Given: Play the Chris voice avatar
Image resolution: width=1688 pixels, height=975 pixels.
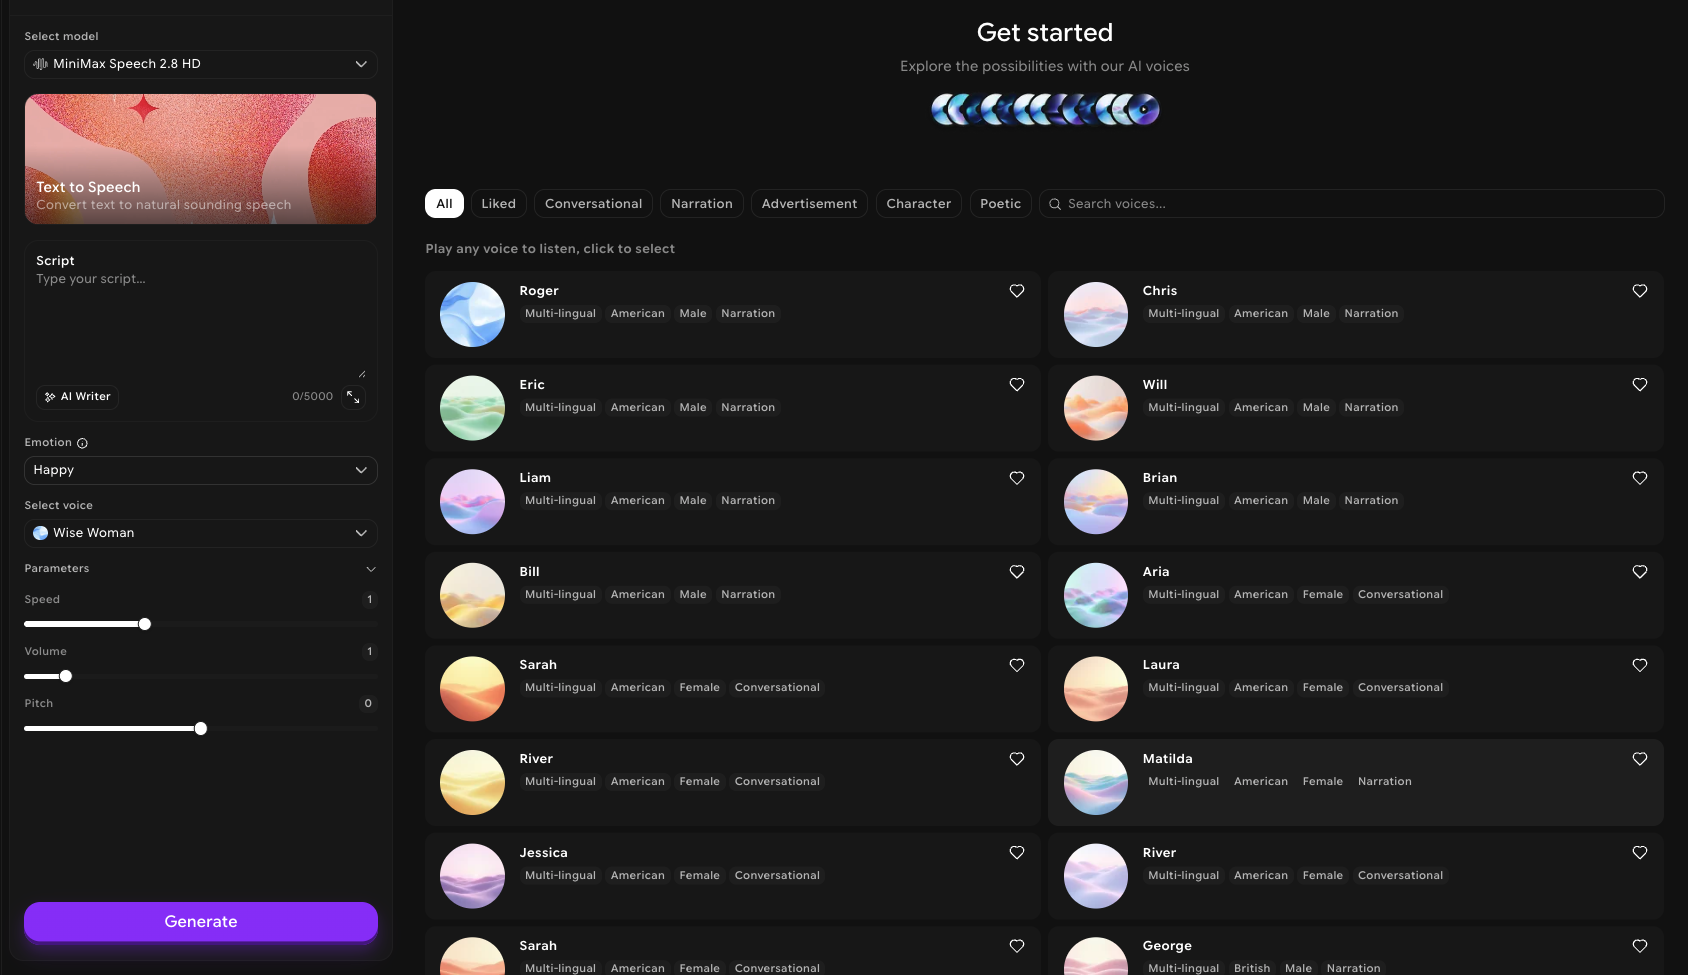Looking at the screenshot, I should (x=1096, y=314).
